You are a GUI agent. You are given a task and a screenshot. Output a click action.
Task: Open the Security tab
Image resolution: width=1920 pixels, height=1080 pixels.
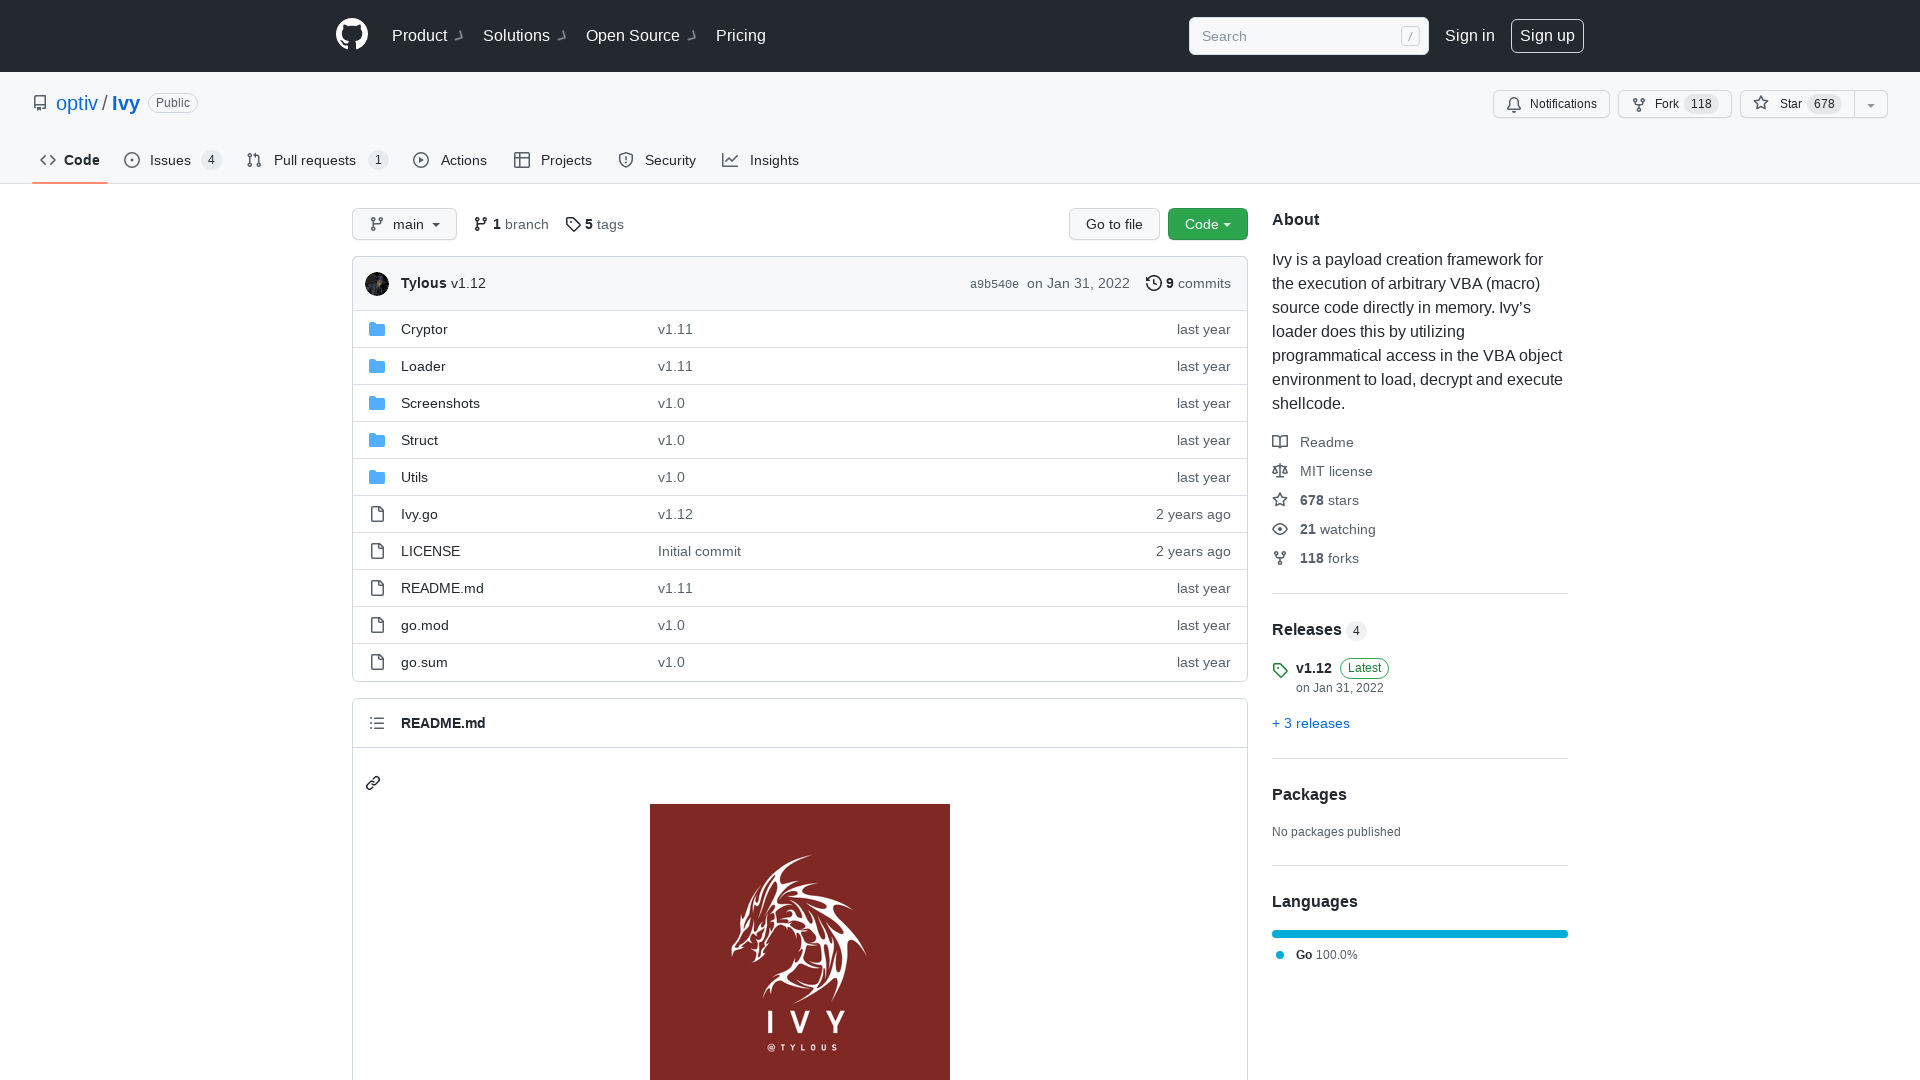click(x=657, y=160)
